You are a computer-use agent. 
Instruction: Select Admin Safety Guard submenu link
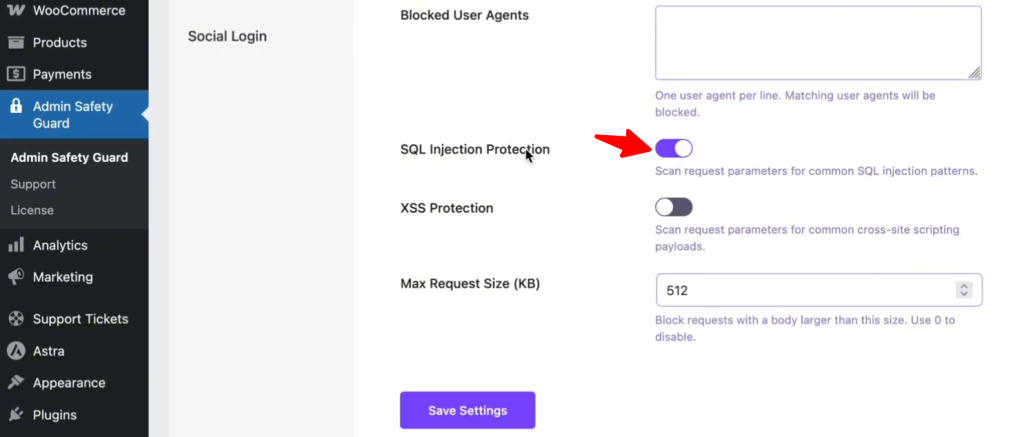pyautogui.click(x=69, y=158)
